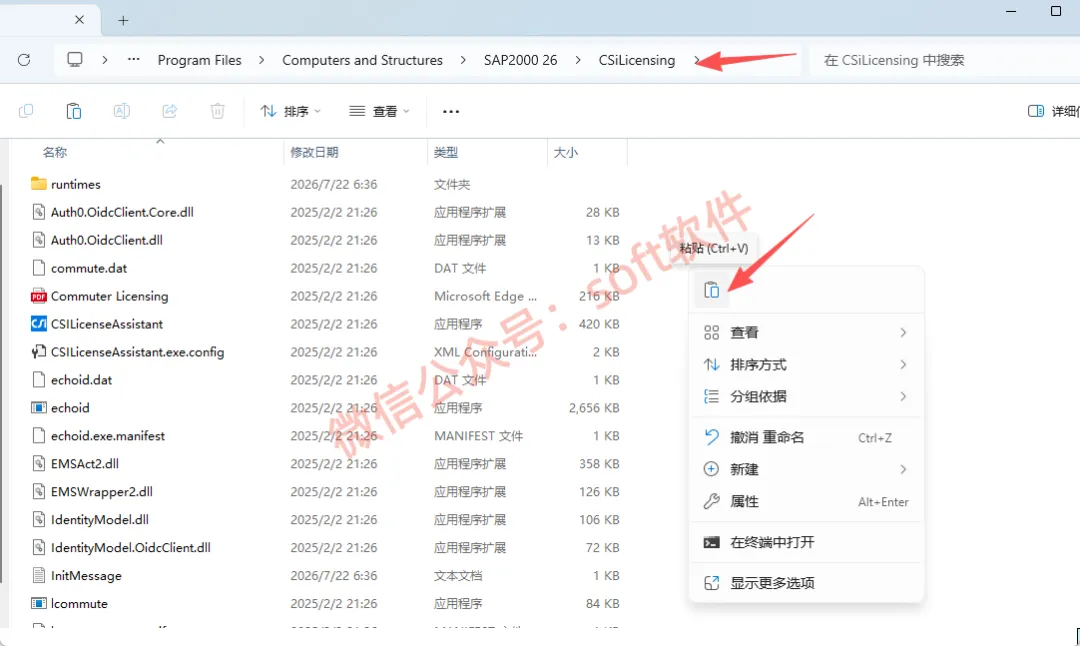Click the Rename icon in the toolbar
This screenshot has height=646, width=1080.
tap(122, 111)
